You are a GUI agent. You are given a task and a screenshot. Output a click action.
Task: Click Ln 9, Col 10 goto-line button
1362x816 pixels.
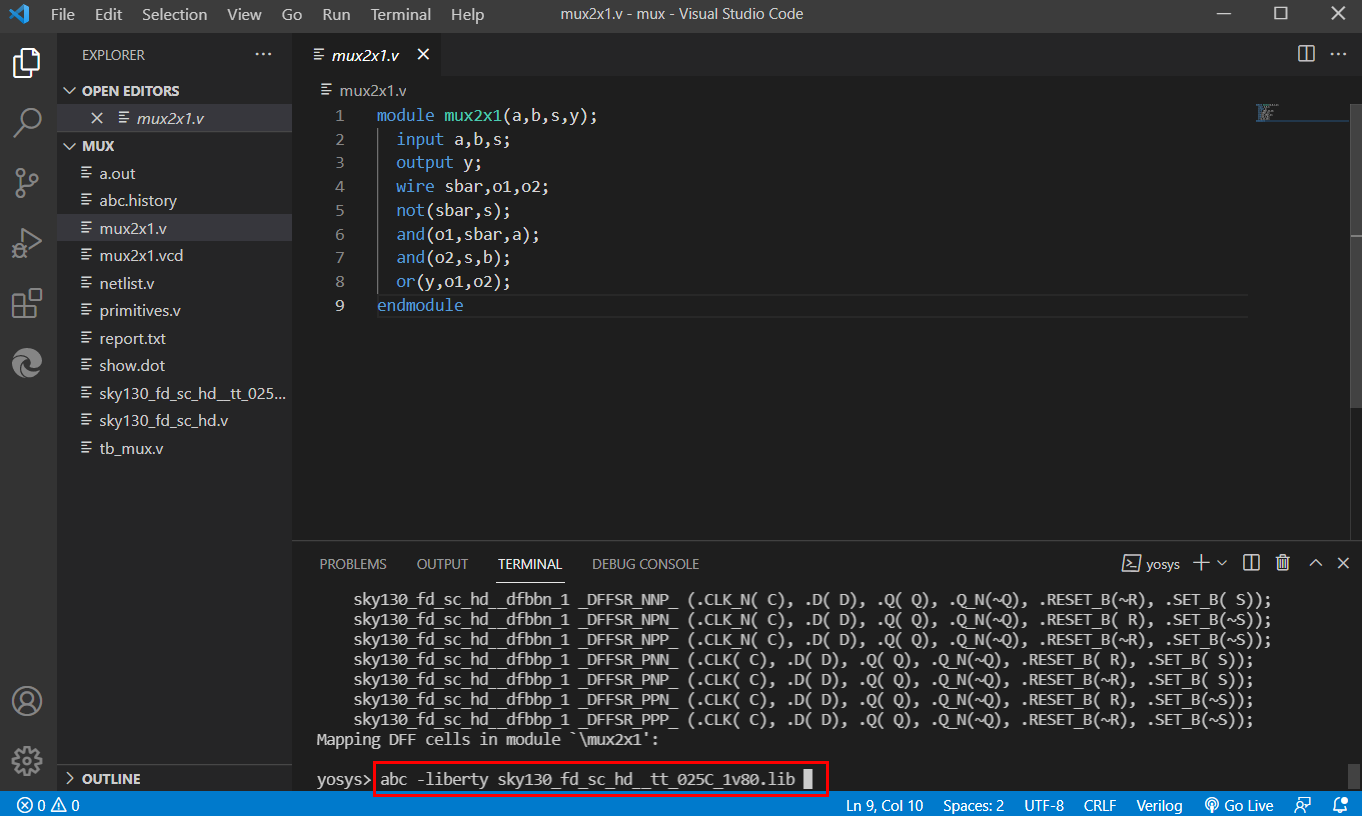[x=884, y=805]
